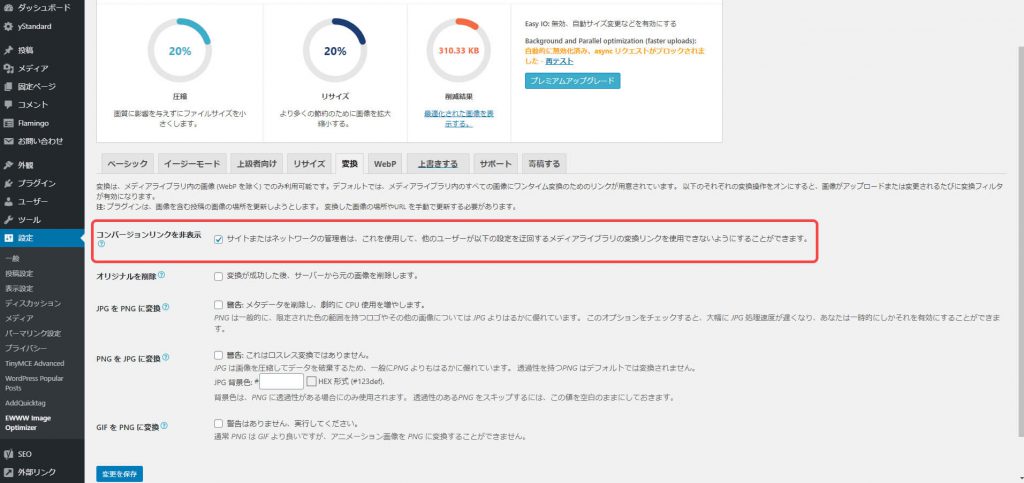Click the JPG 背景色 input field
The width and height of the screenshot is (1024, 483).
[281, 381]
